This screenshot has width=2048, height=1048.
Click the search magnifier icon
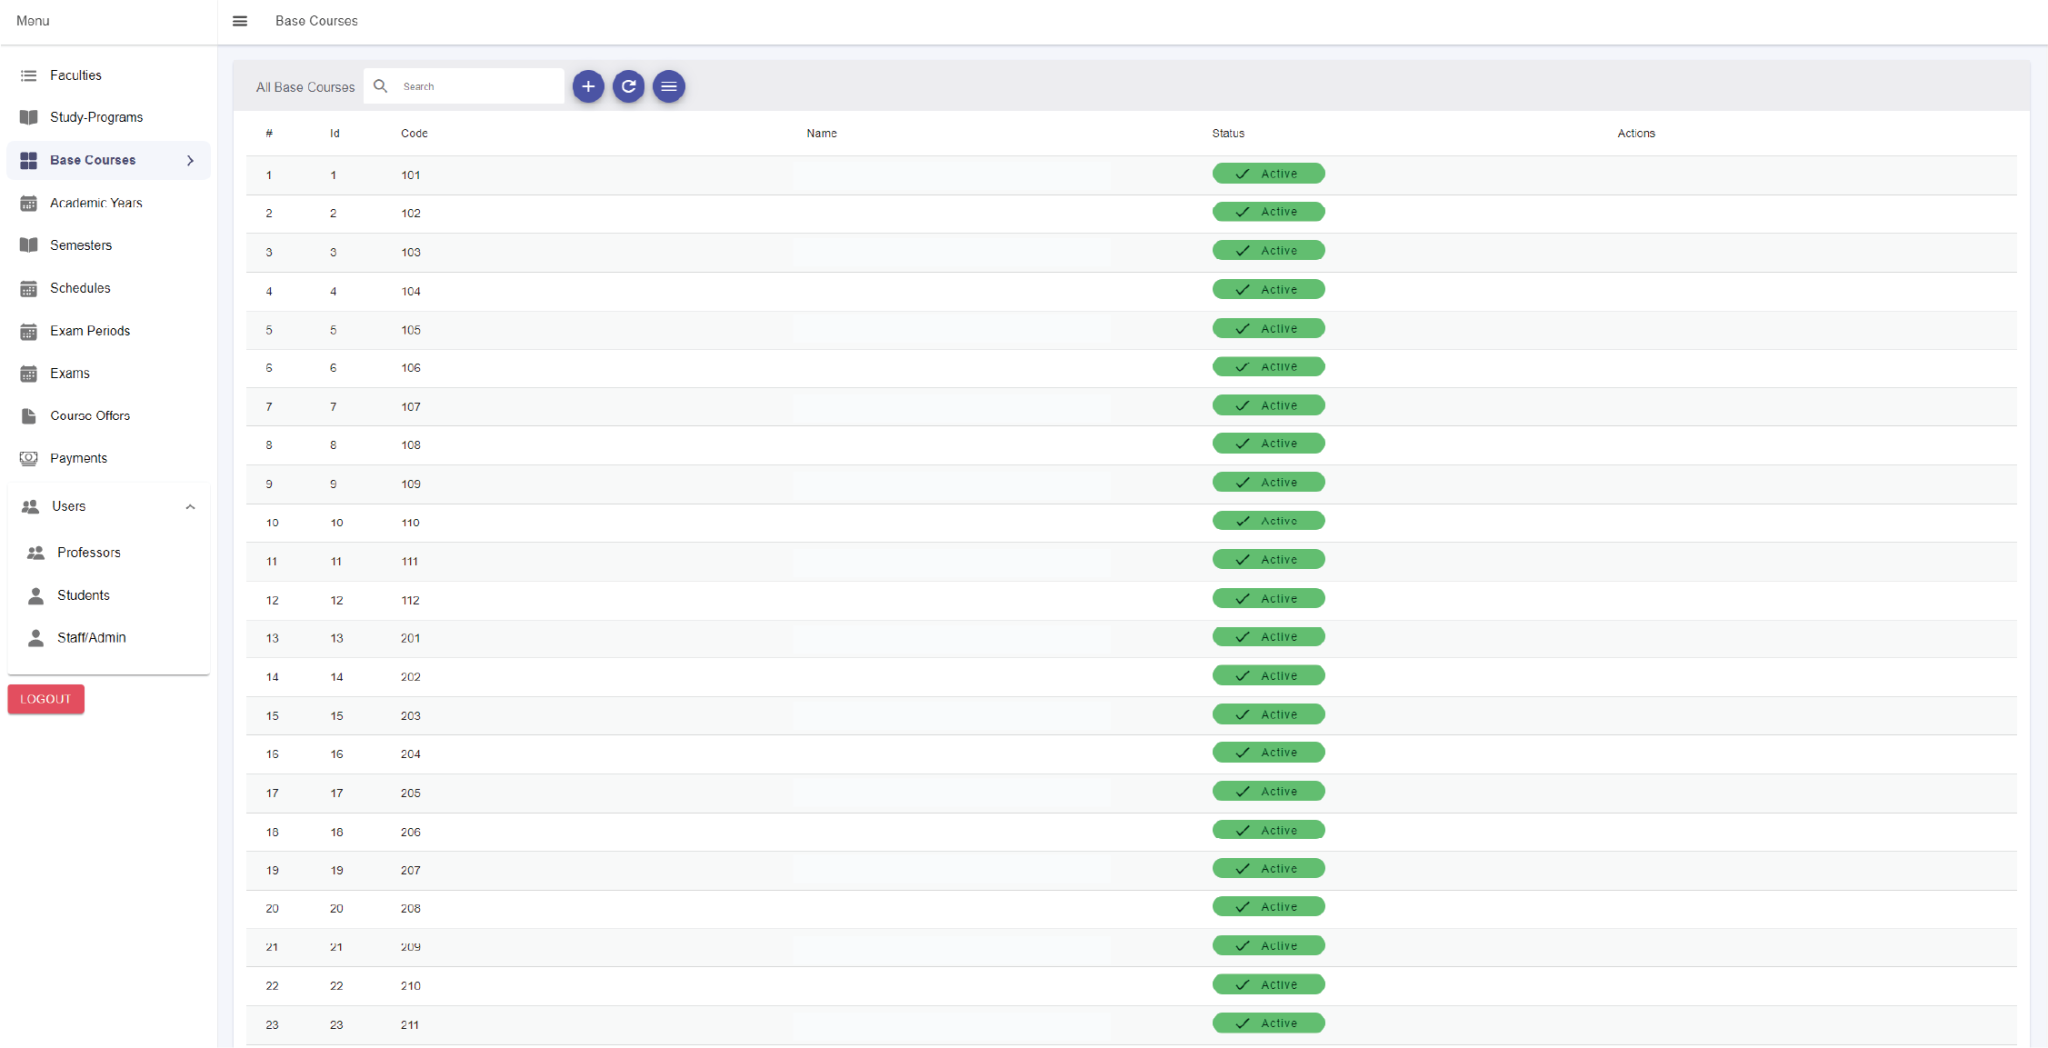coord(381,87)
